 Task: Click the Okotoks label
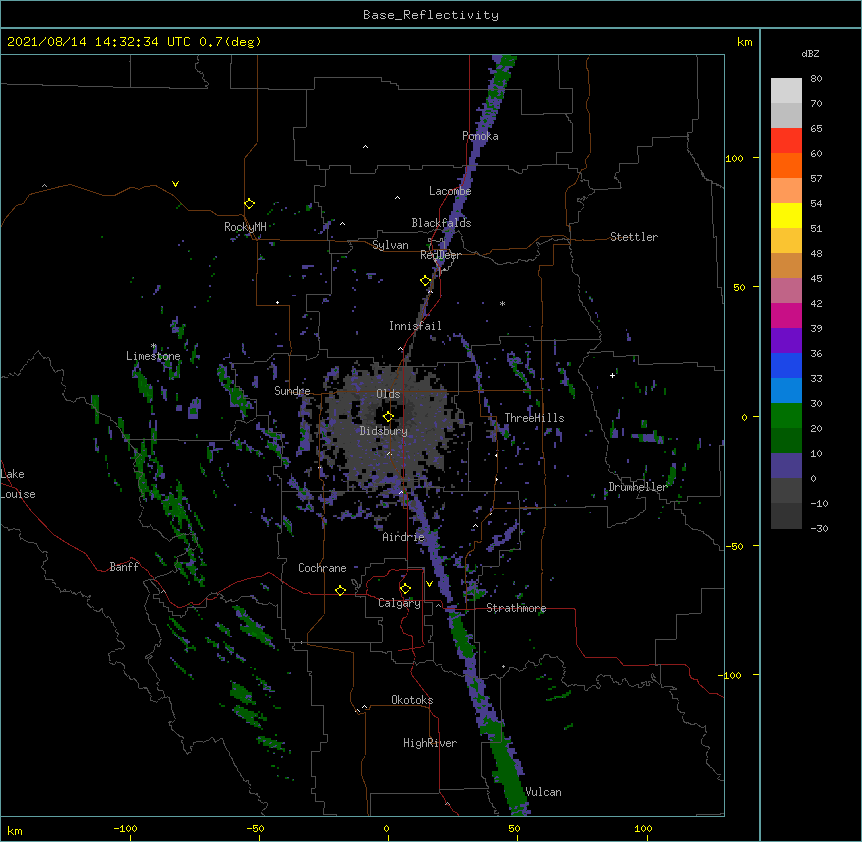click(412, 700)
